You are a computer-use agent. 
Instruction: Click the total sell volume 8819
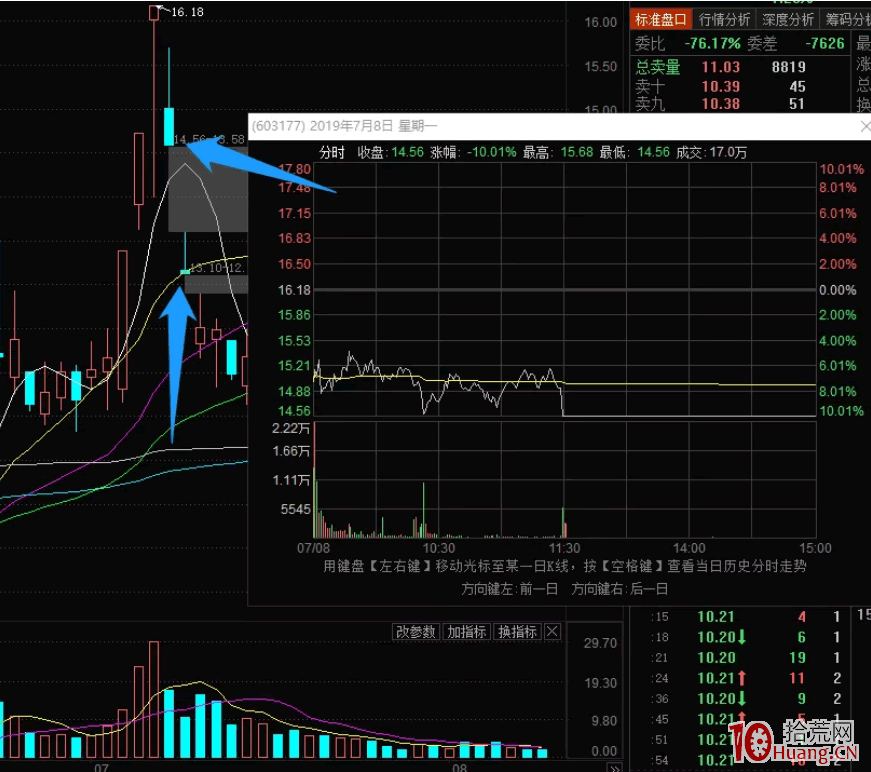click(788, 67)
